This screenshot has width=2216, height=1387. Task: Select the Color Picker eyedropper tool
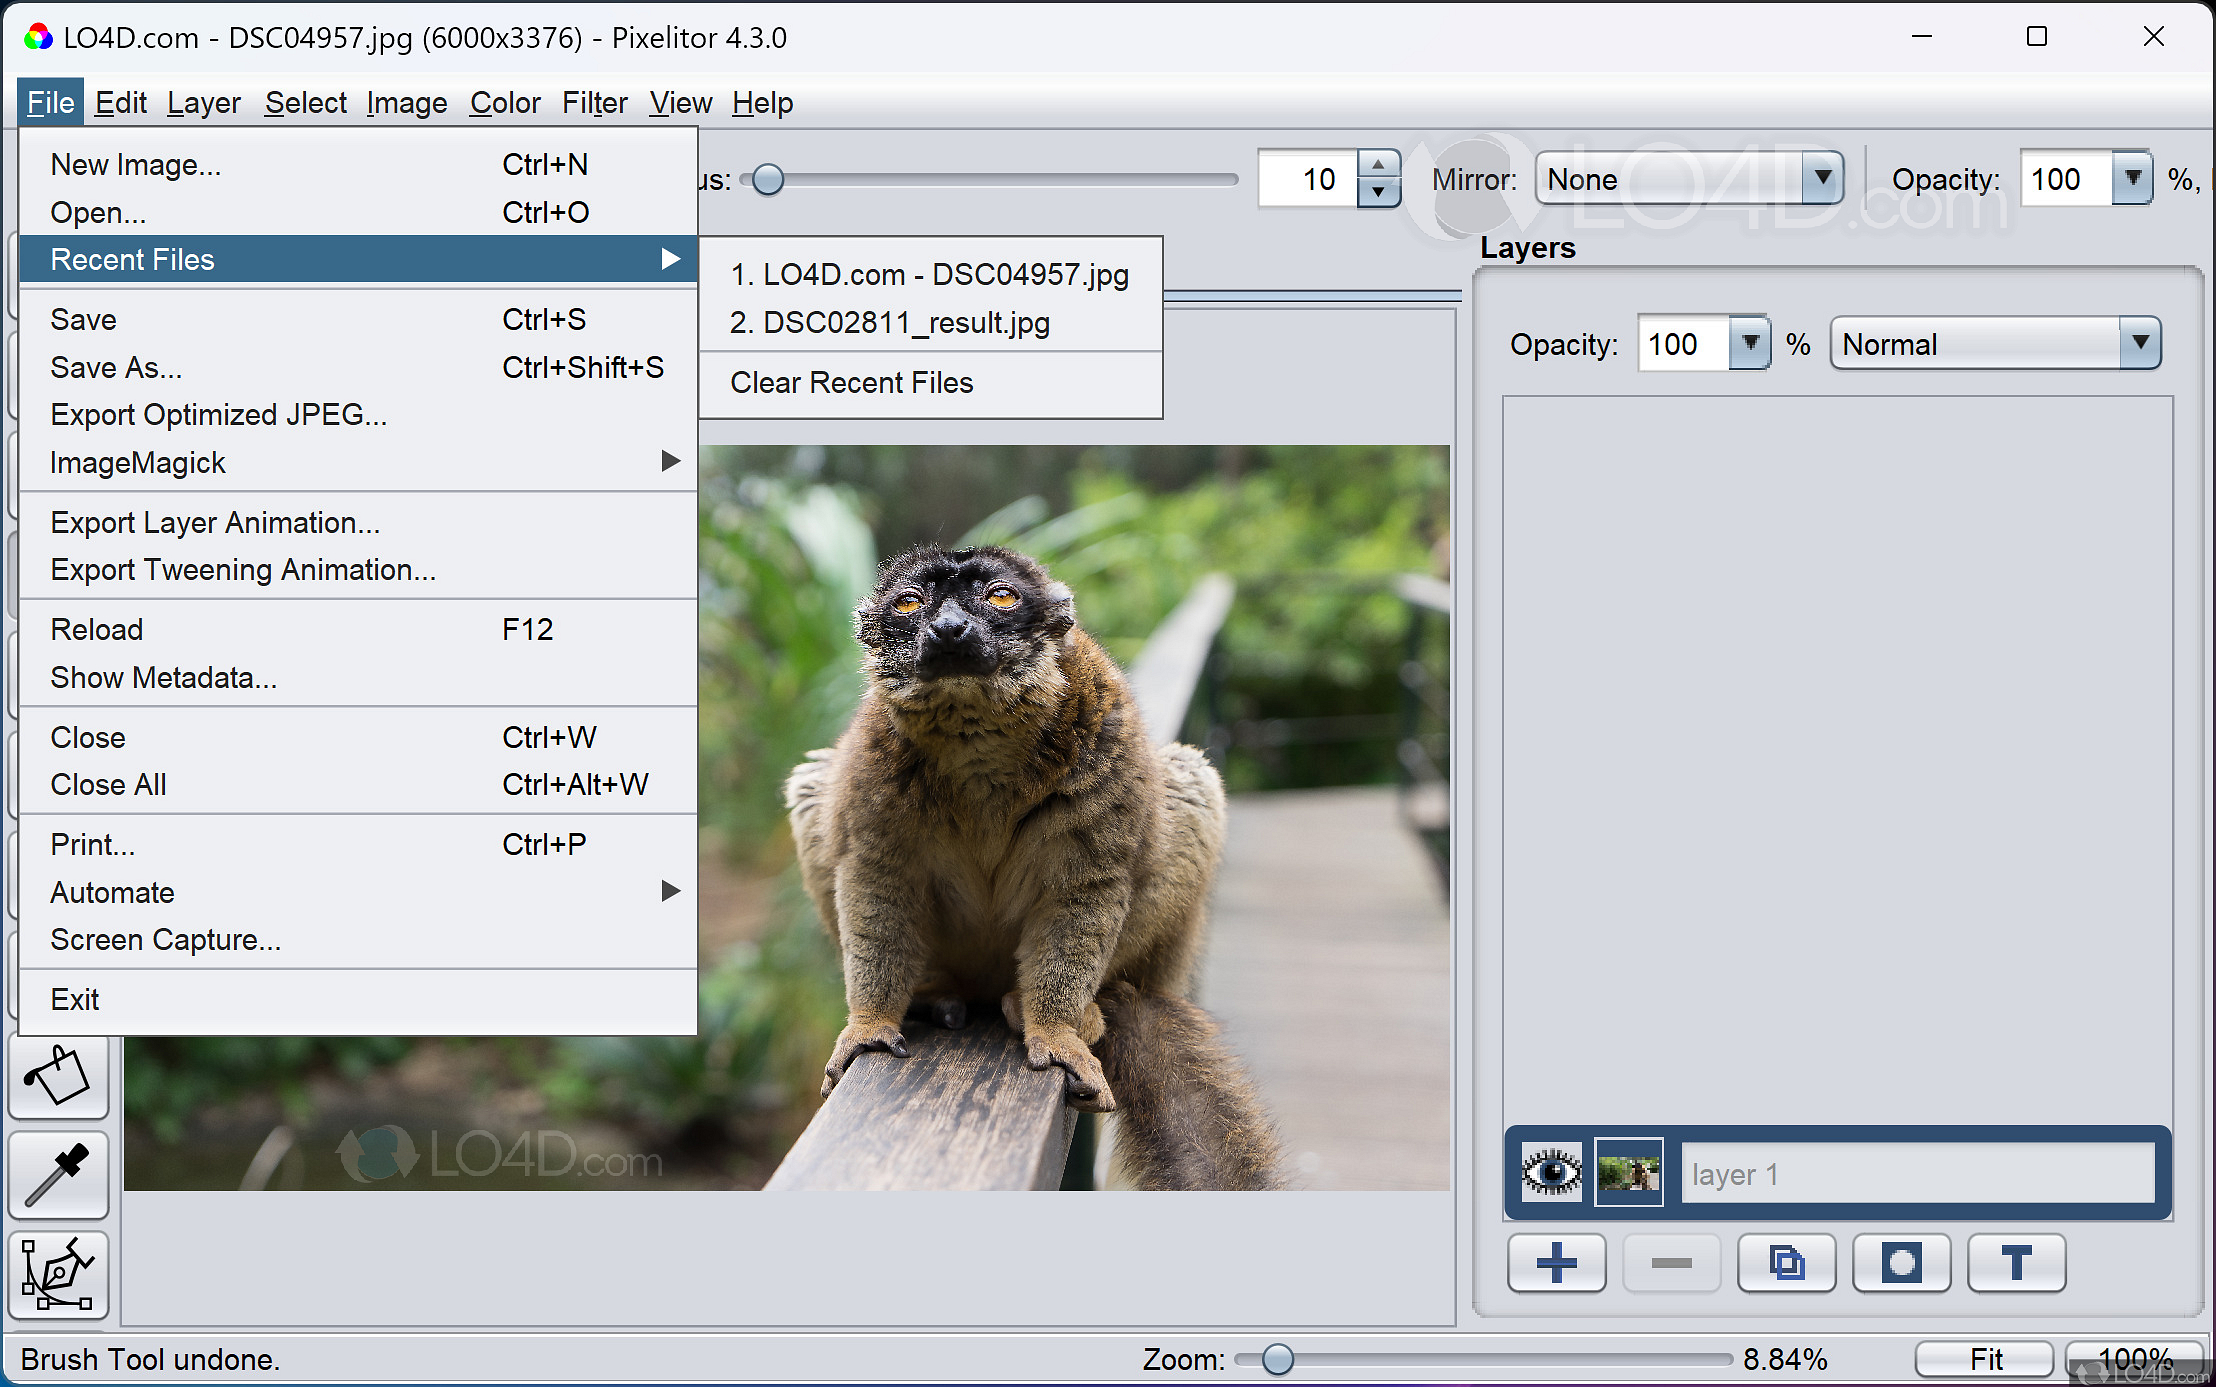(x=58, y=1175)
